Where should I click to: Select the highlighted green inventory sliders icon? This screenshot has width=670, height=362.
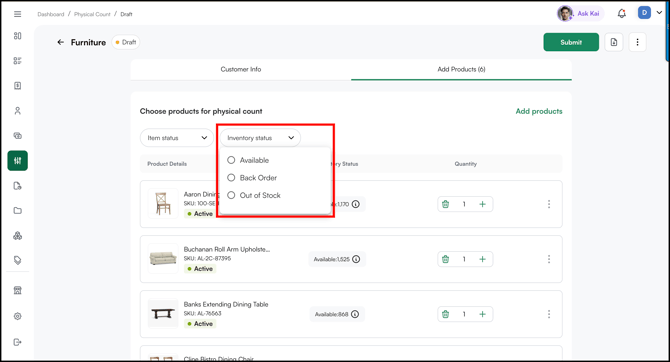[x=18, y=161]
